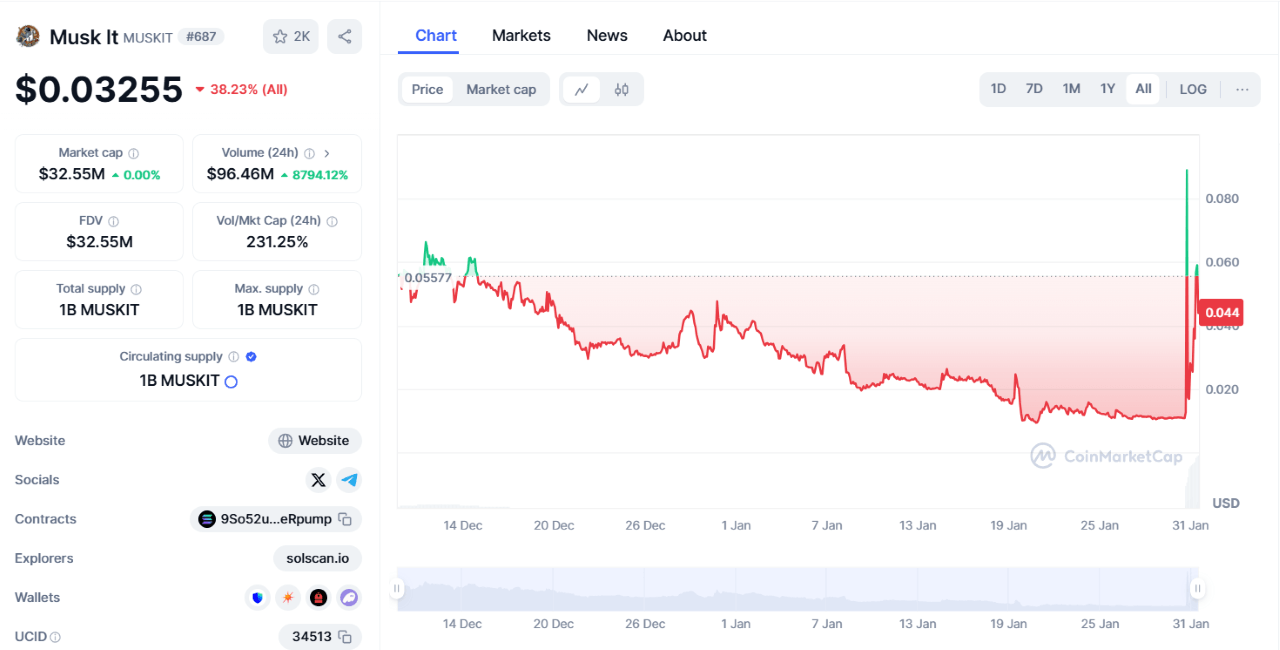Screen dimensions: 1280x650
Task: Toggle logarithmic scale with LOG
Action: (1192, 89)
